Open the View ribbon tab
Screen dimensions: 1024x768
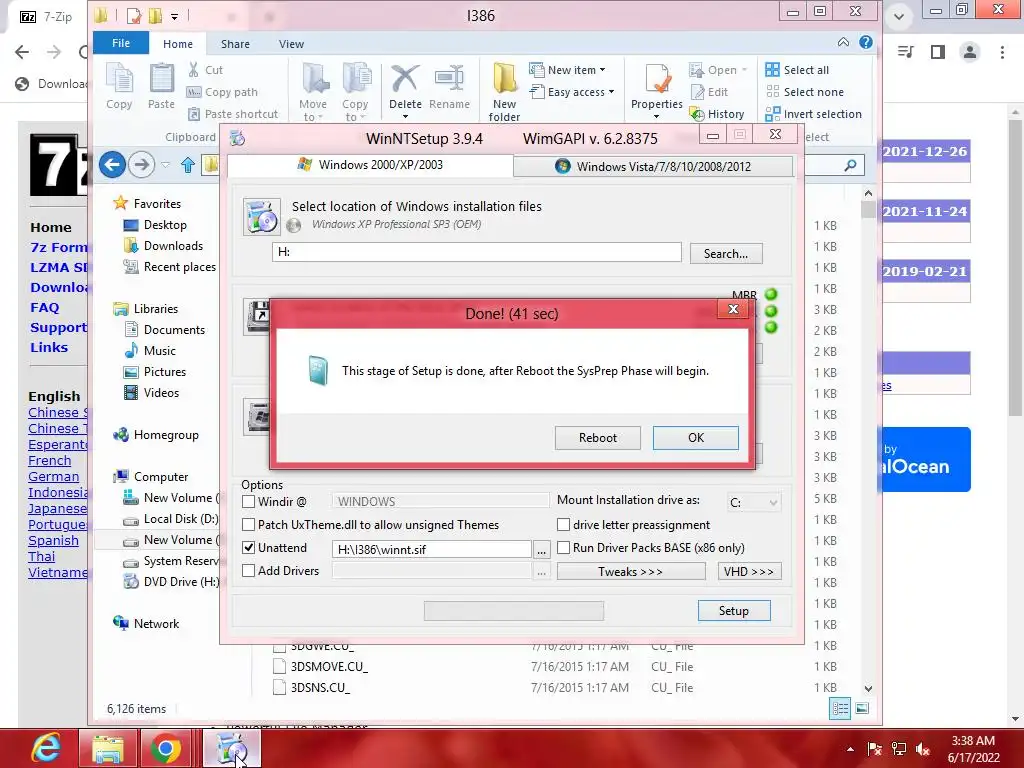(291, 44)
